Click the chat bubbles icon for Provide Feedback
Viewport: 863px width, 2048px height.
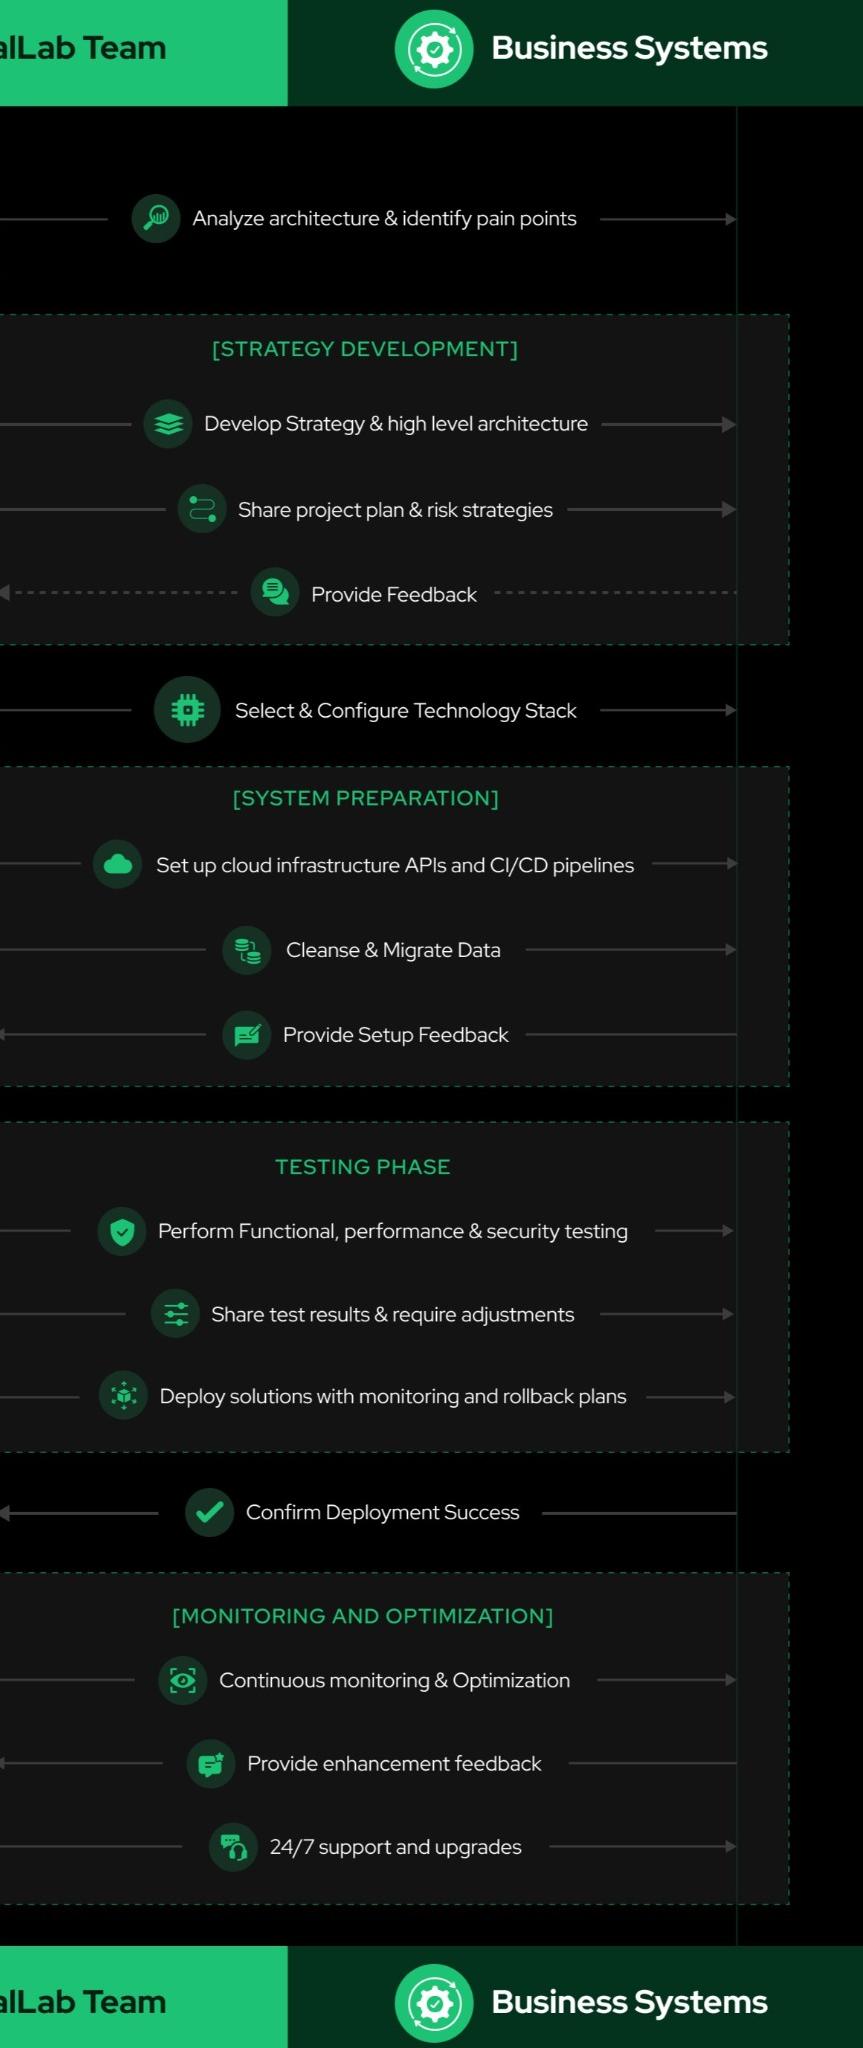point(275,593)
